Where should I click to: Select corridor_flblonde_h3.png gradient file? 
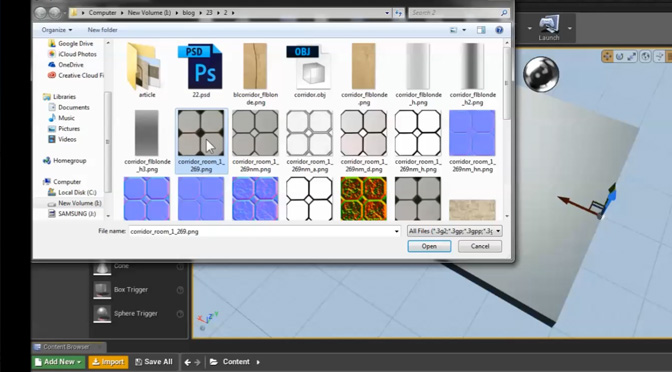pyautogui.click(x=147, y=133)
